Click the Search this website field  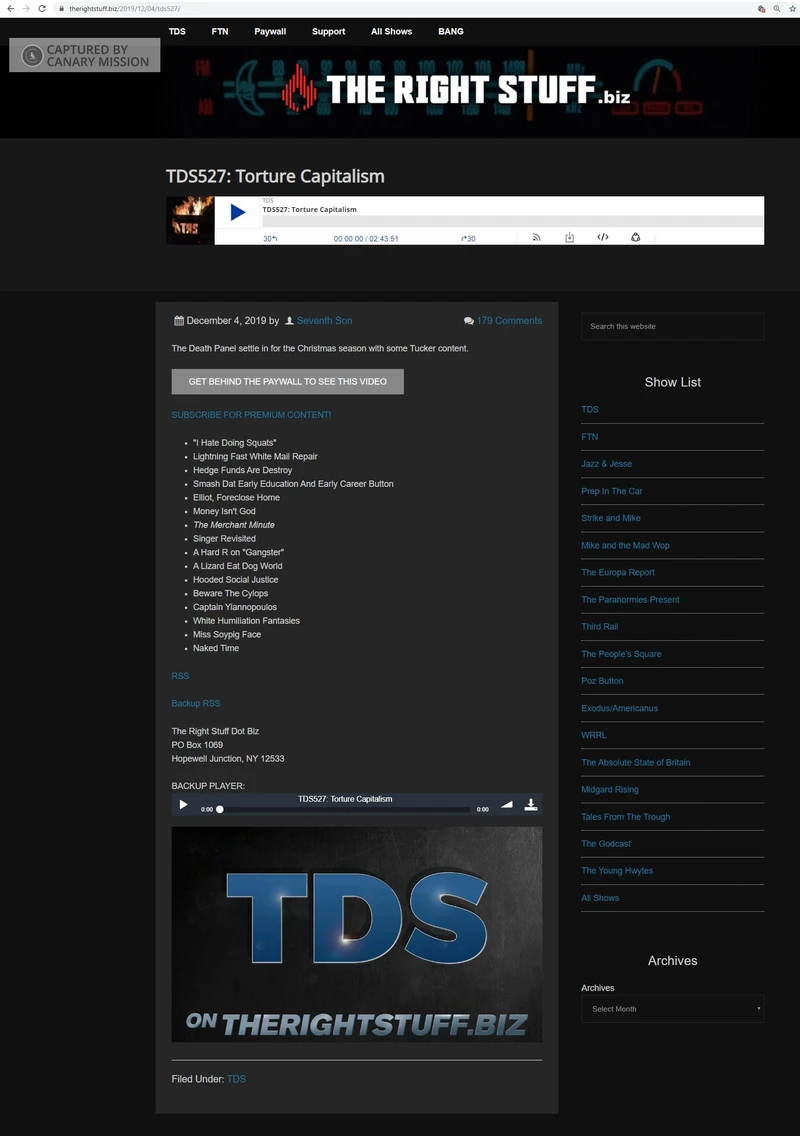(x=672, y=326)
